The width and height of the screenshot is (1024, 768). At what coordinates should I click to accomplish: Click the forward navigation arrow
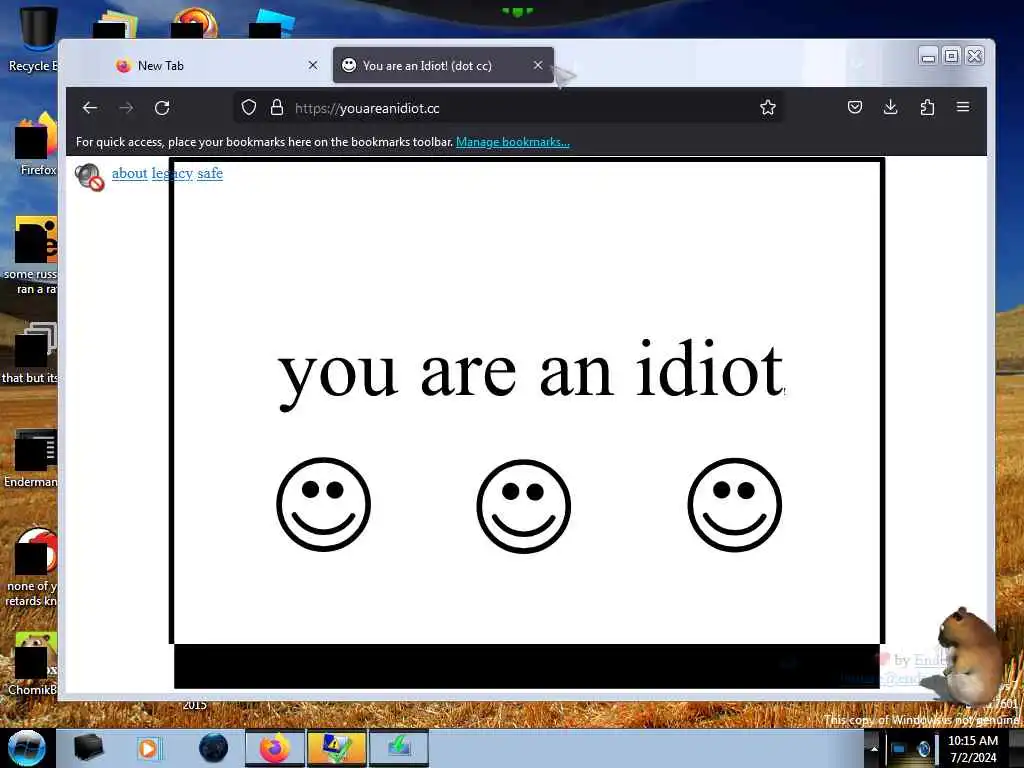126,108
